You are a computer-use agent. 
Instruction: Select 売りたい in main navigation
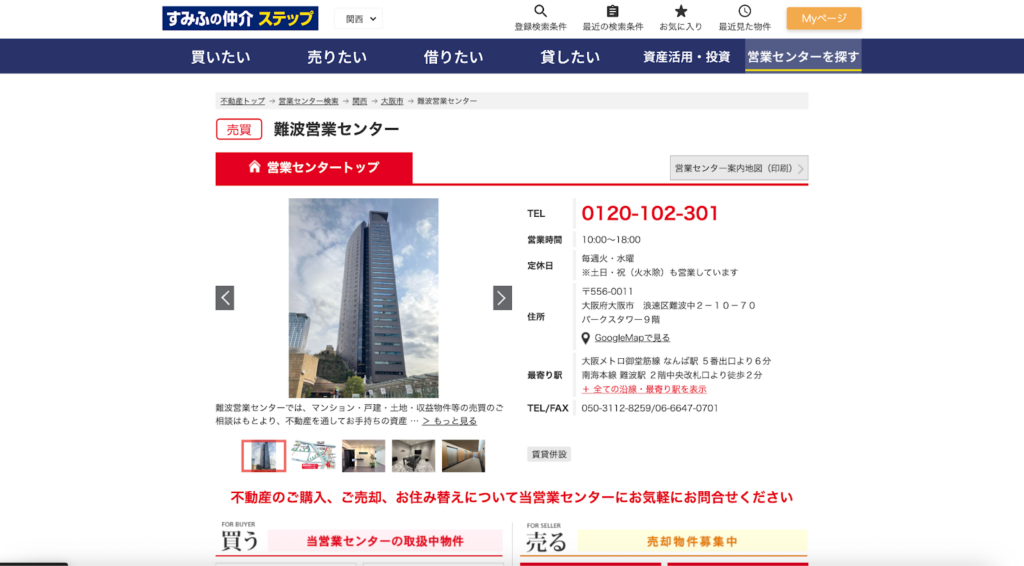click(x=337, y=57)
